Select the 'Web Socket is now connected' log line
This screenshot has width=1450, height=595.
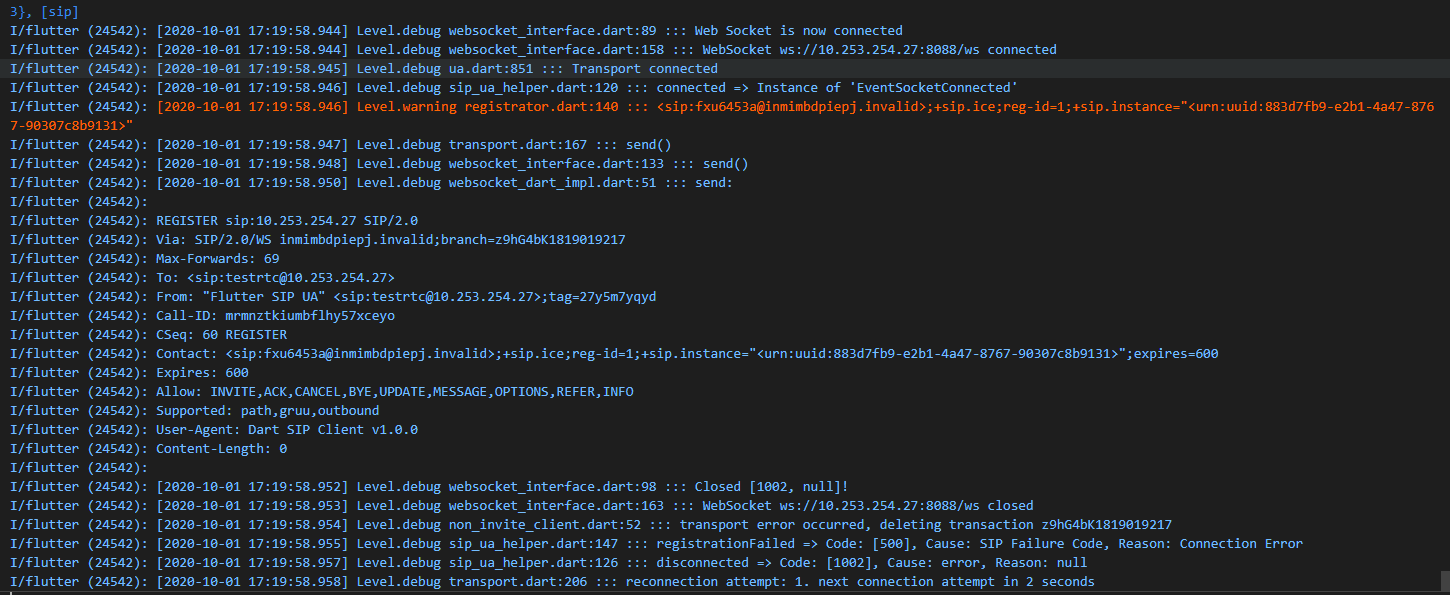pos(456,30)
